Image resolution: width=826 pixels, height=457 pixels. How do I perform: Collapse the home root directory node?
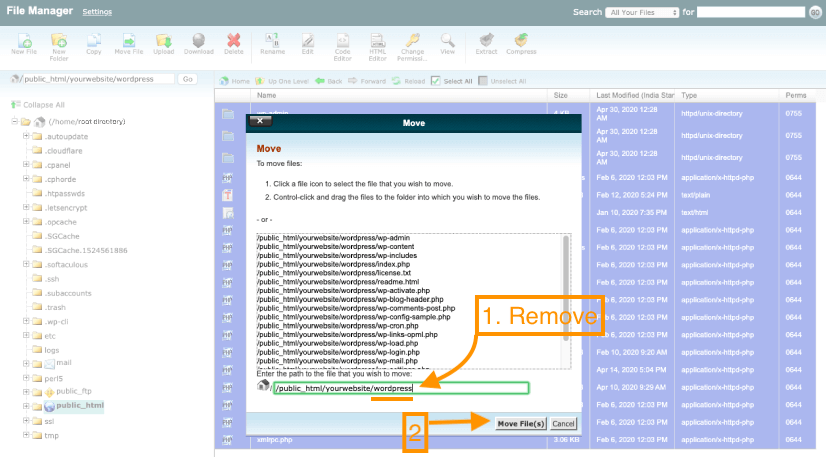pyautogui.click(x=15, y=121)
